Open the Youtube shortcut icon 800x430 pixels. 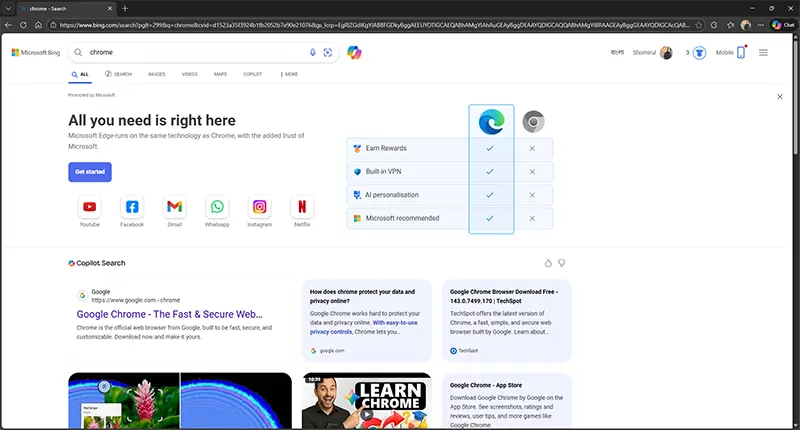tap(89, 207)
